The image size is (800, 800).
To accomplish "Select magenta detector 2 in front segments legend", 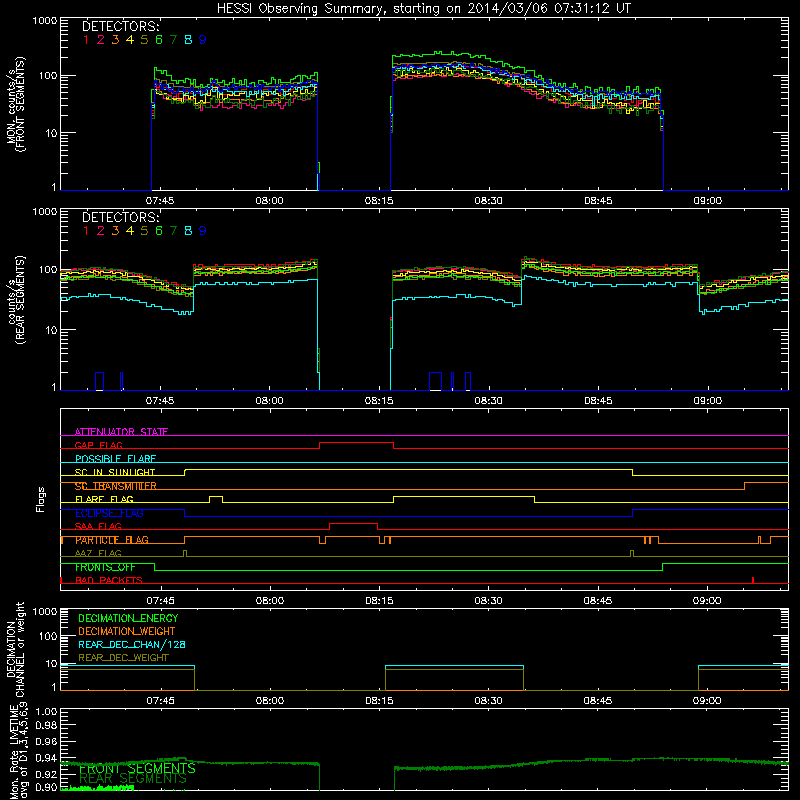I will pyautogui.click(x=101, y=40).
